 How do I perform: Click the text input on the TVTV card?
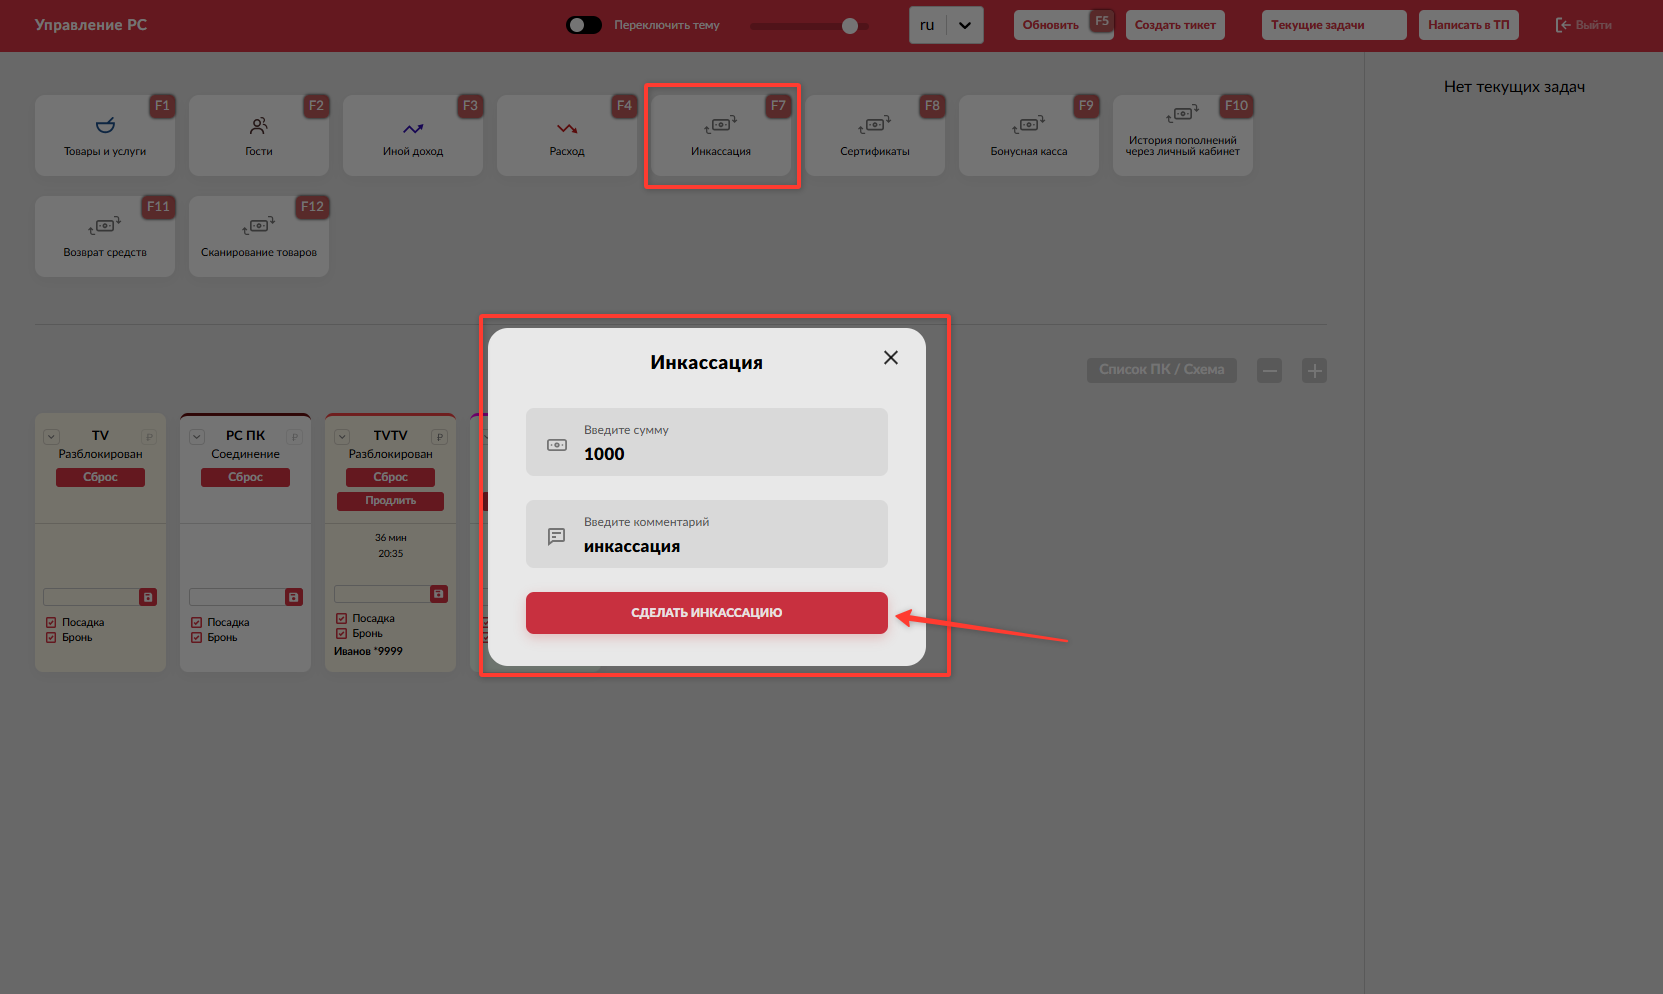(x=382, y=594)
